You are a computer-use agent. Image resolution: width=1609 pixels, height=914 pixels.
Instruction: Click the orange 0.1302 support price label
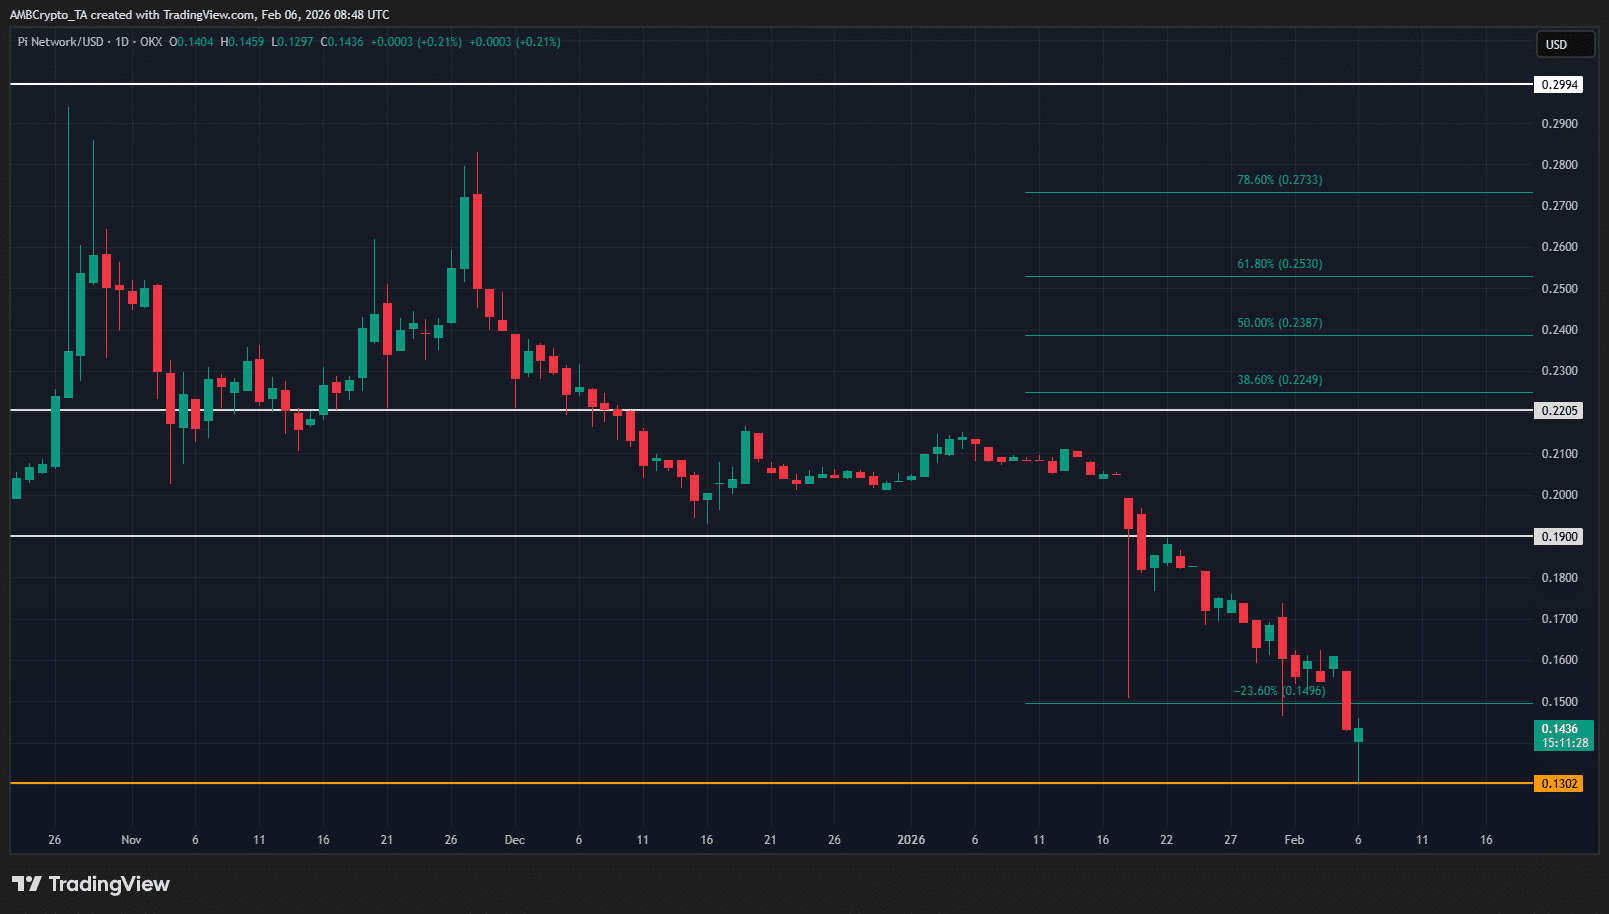coord(1558,784)
